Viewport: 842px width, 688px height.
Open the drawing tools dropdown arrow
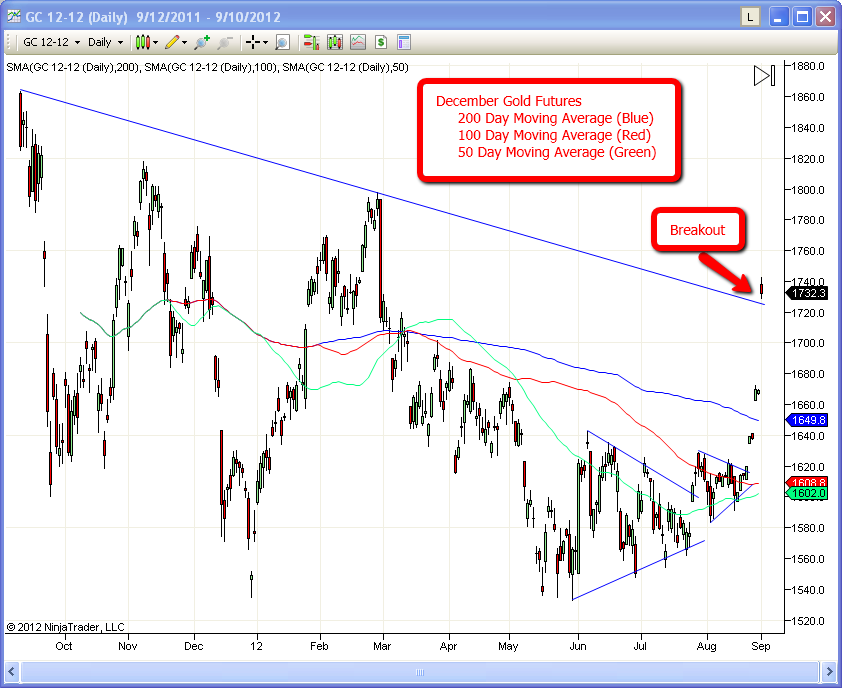click(186, 42)
